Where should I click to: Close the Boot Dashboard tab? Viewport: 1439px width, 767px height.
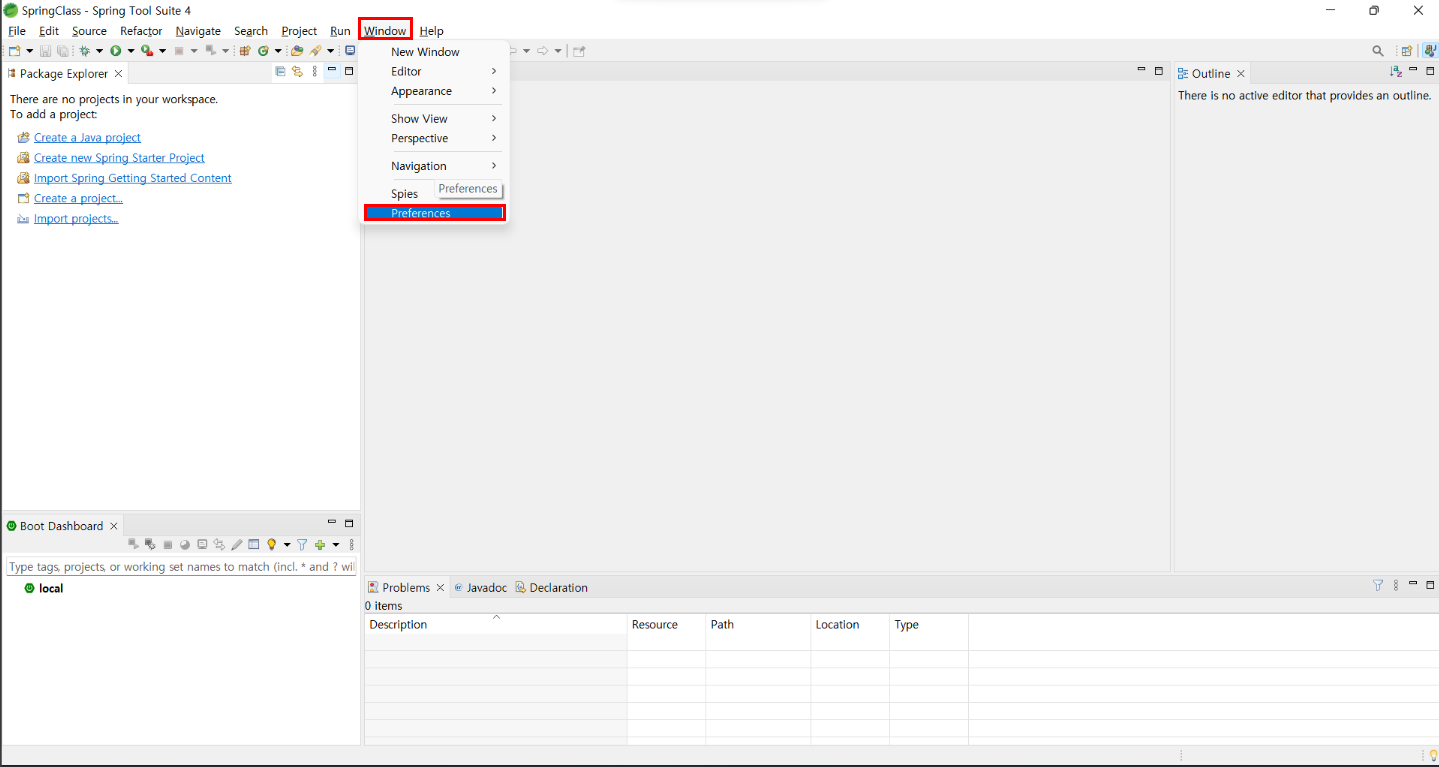(114, 526)
